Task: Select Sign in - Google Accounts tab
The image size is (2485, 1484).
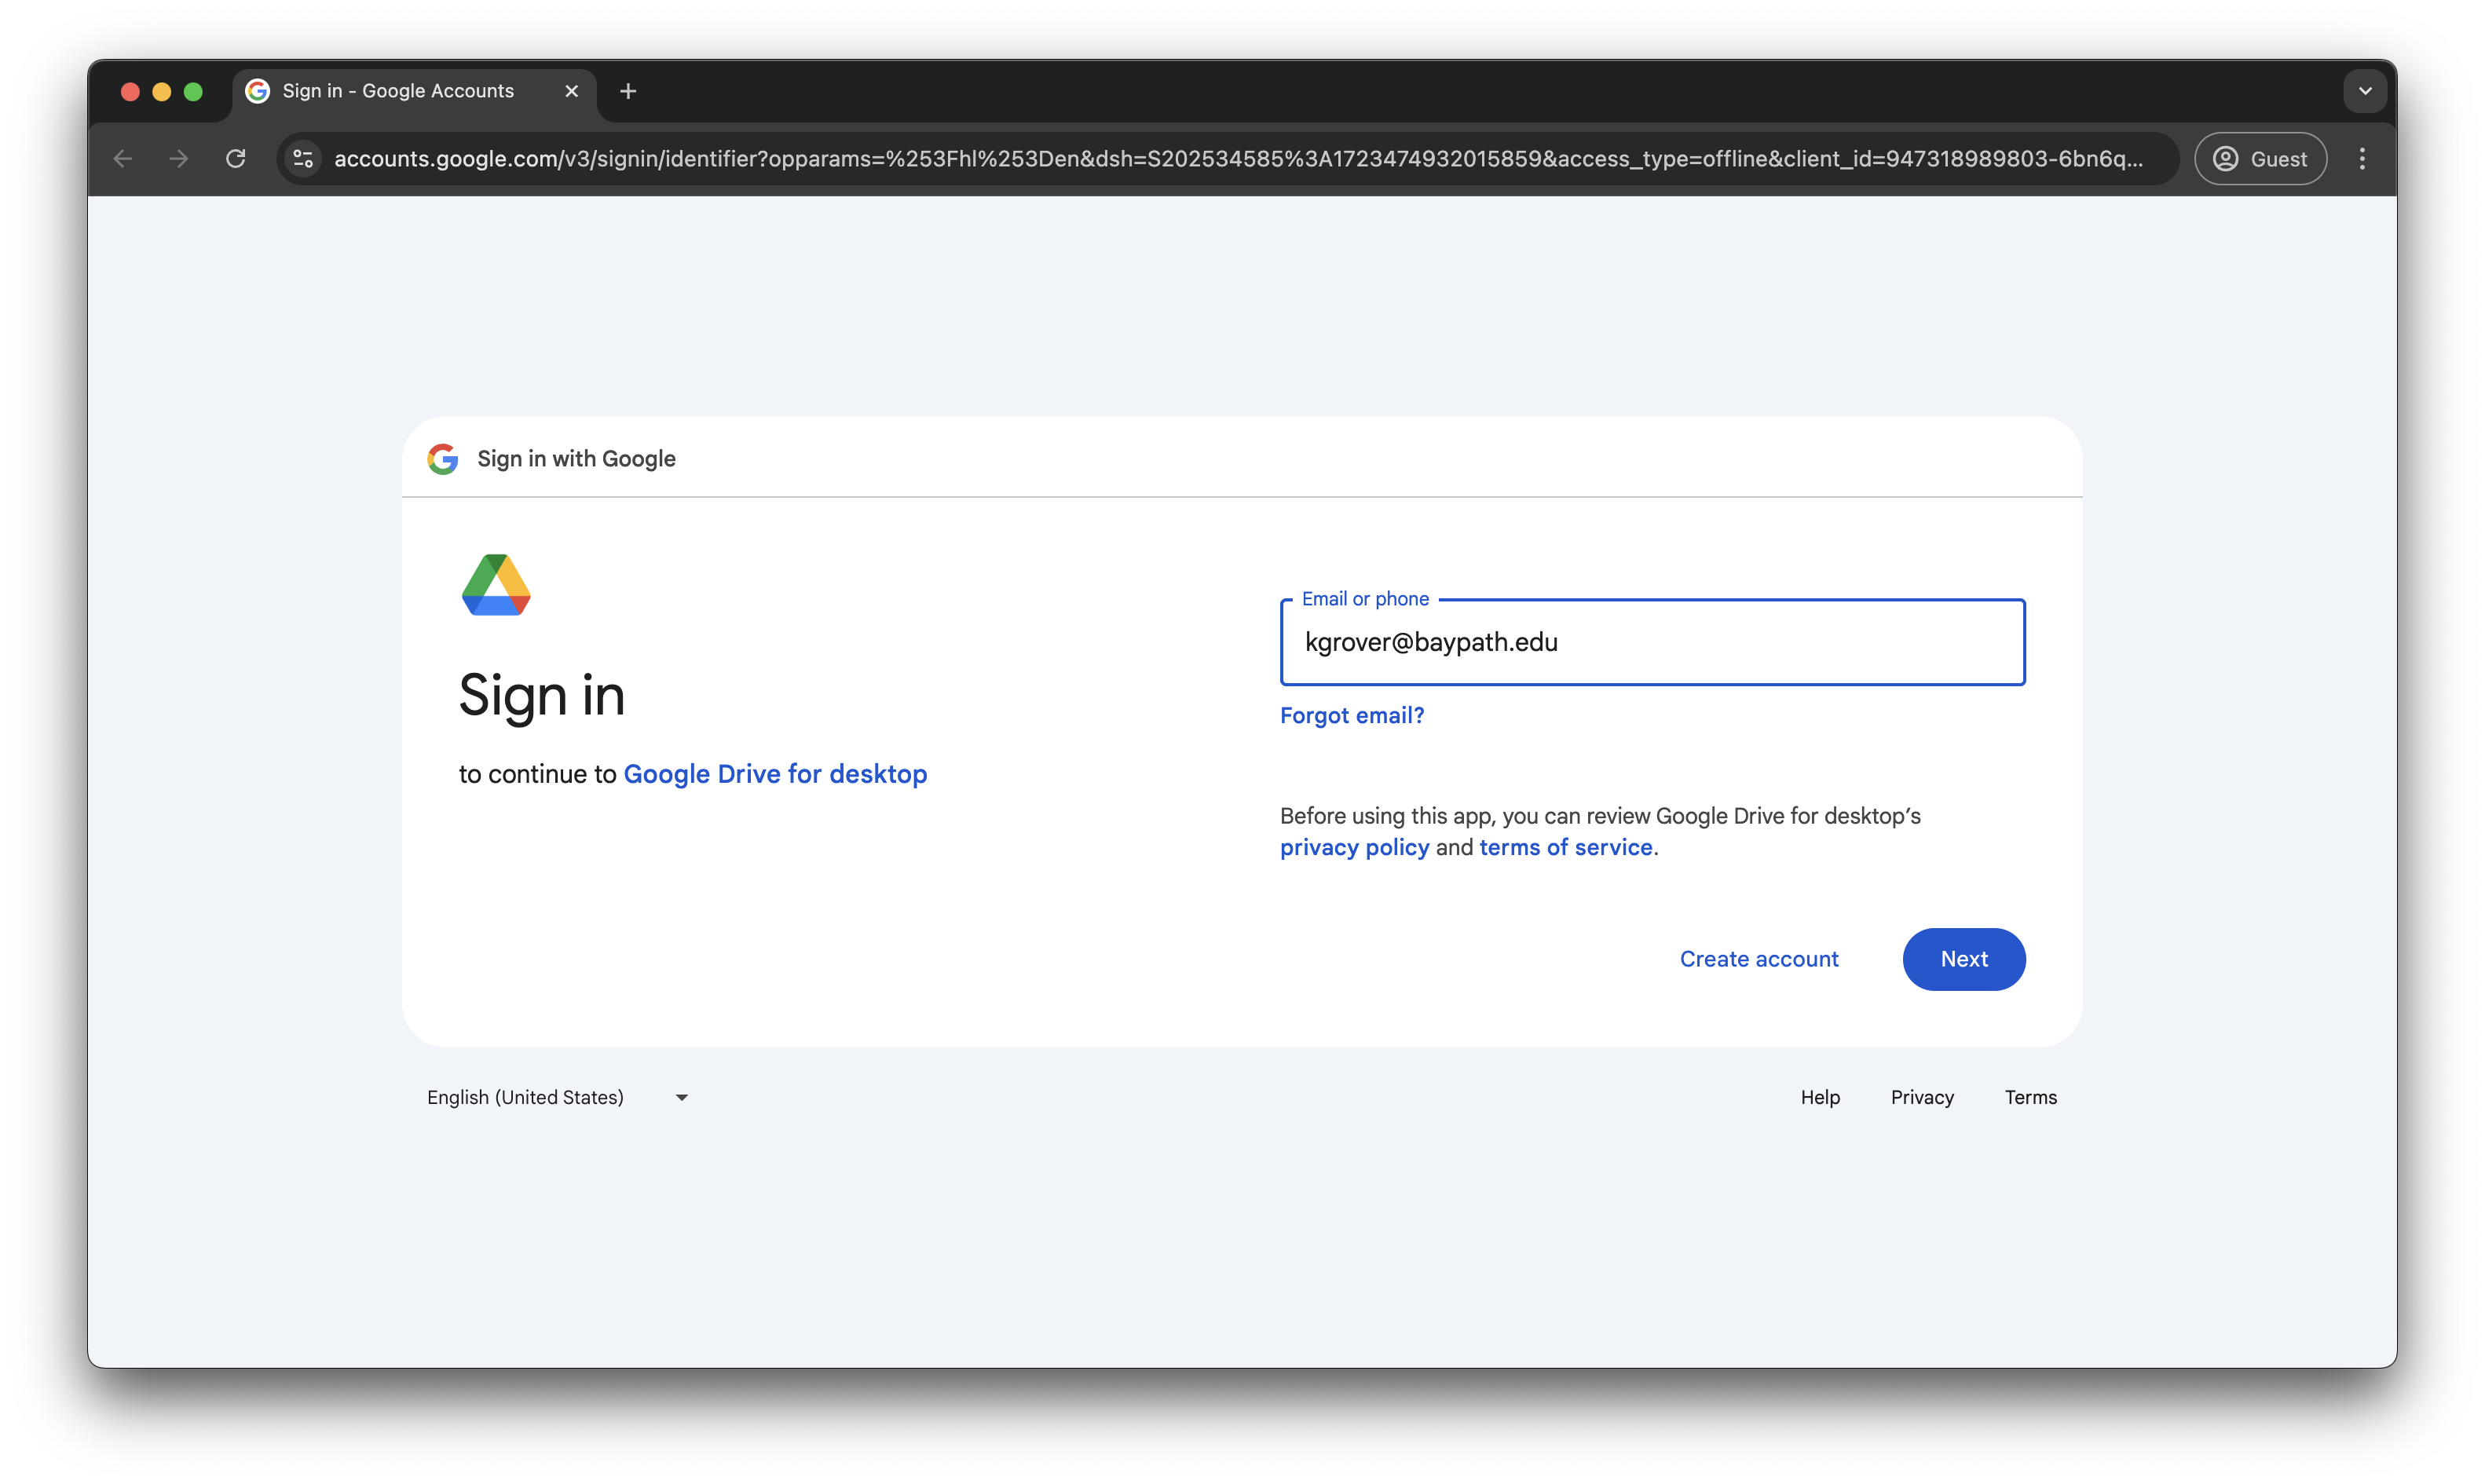Action: click(398, 91)
